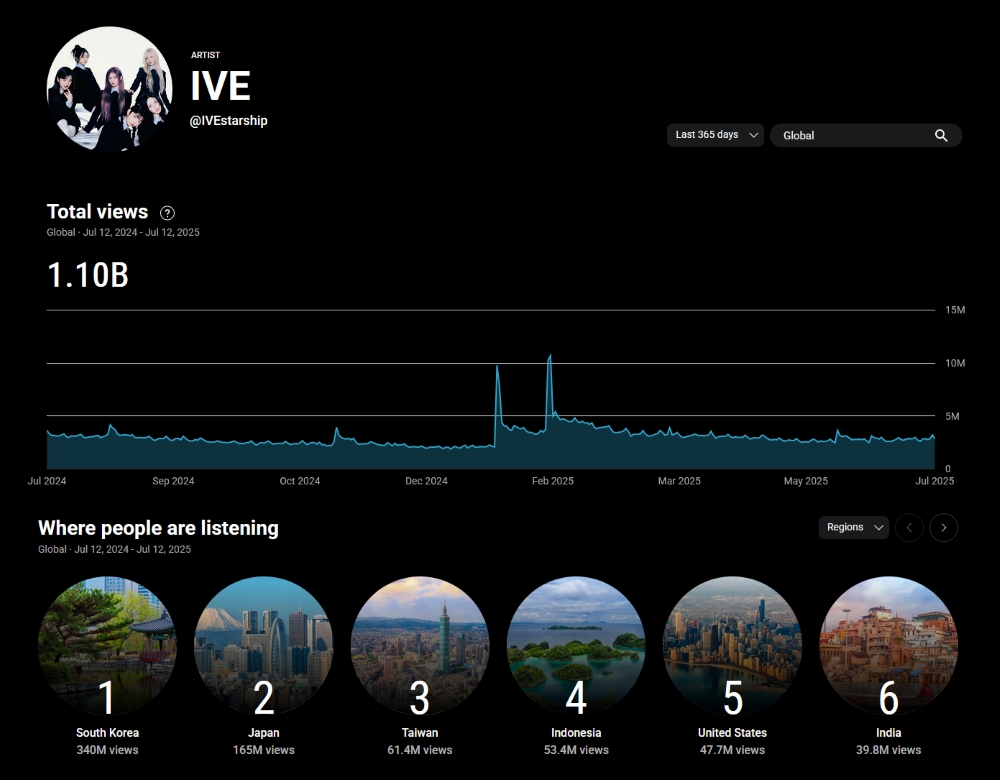The width and height of the screenshot is (1000, 780).
Task: Click the 340M views text
Action: coord(107,750)
